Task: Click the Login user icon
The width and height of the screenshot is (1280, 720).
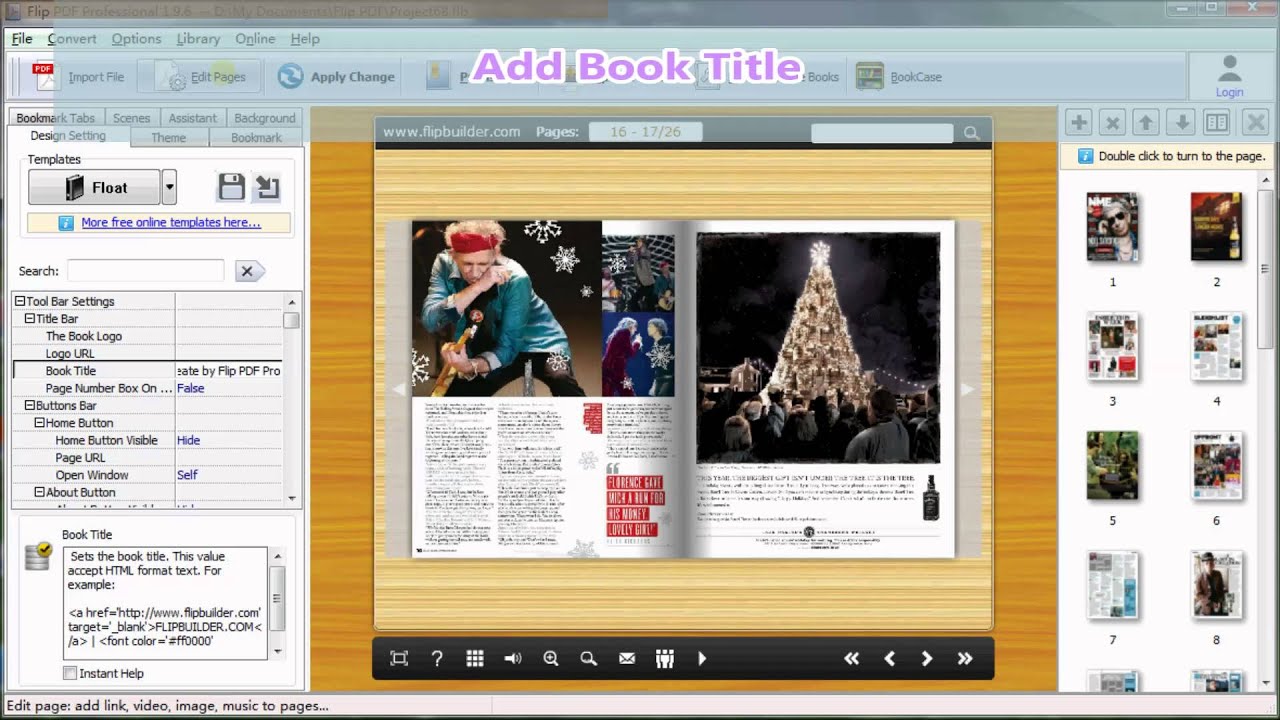Action: coord(1229,77)
